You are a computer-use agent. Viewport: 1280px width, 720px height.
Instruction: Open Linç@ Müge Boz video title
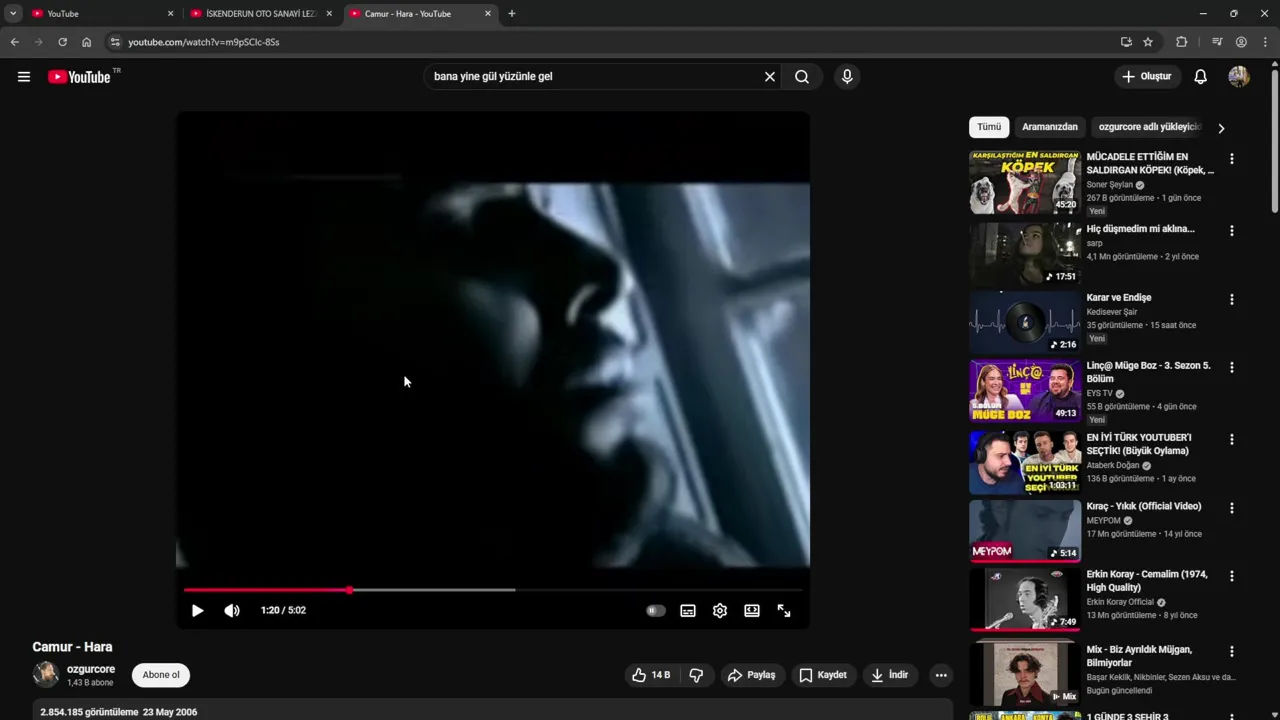pos(1149,372)
